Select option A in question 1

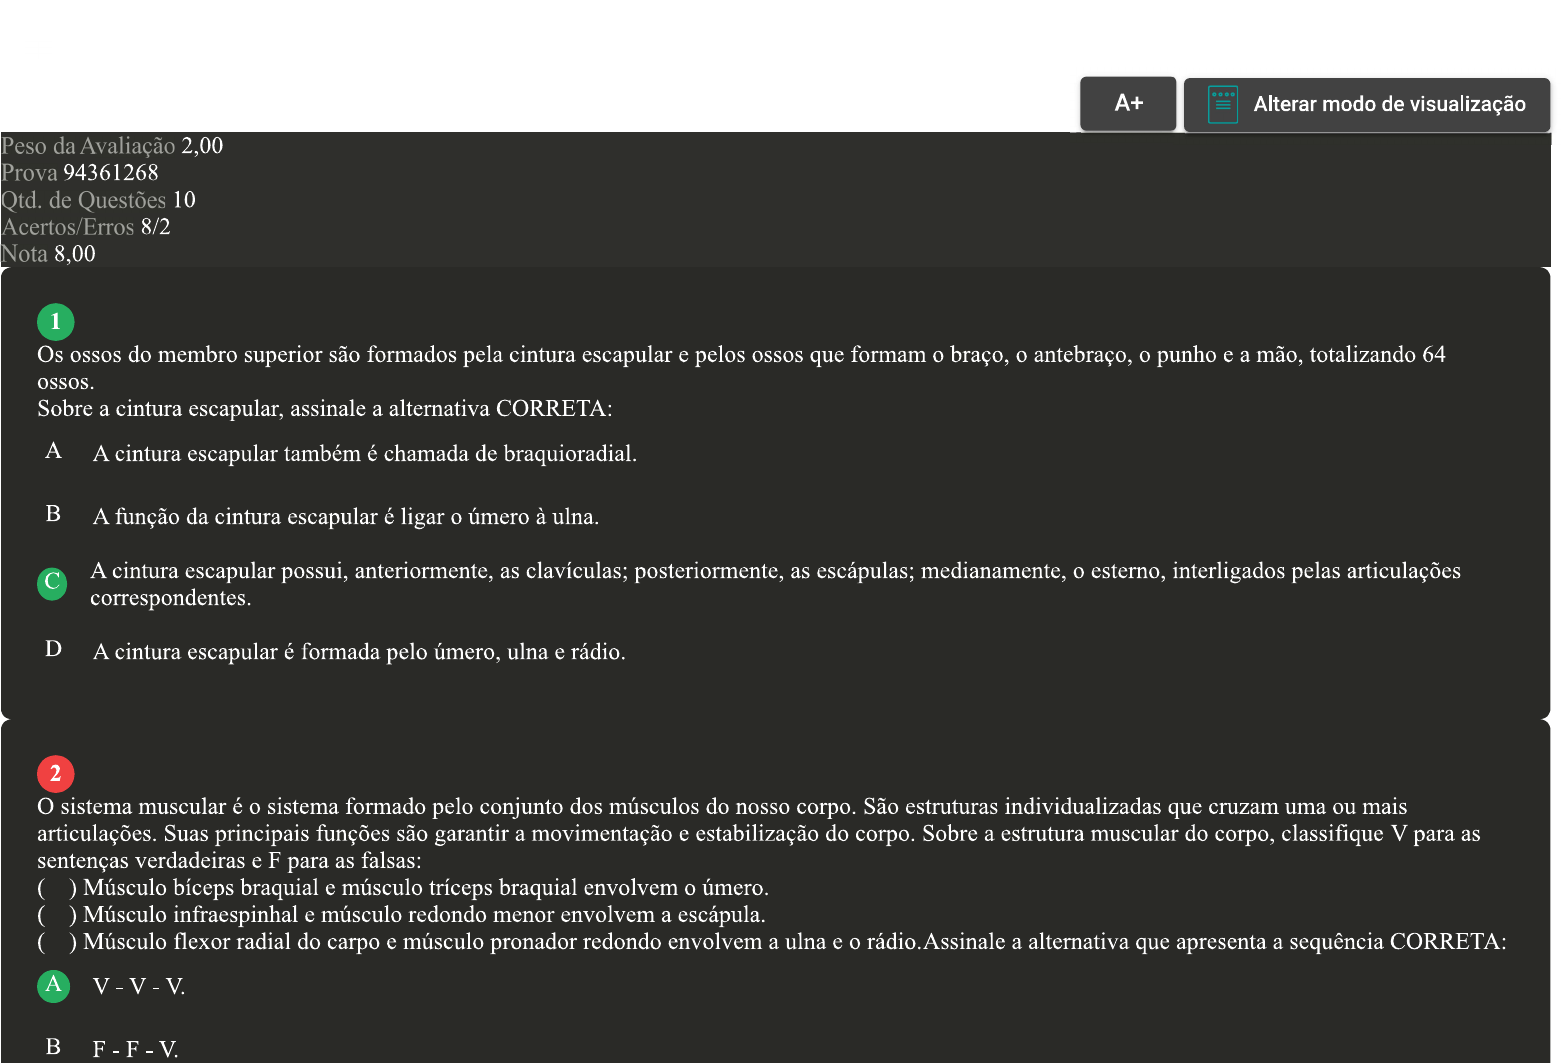click(53, 451)
